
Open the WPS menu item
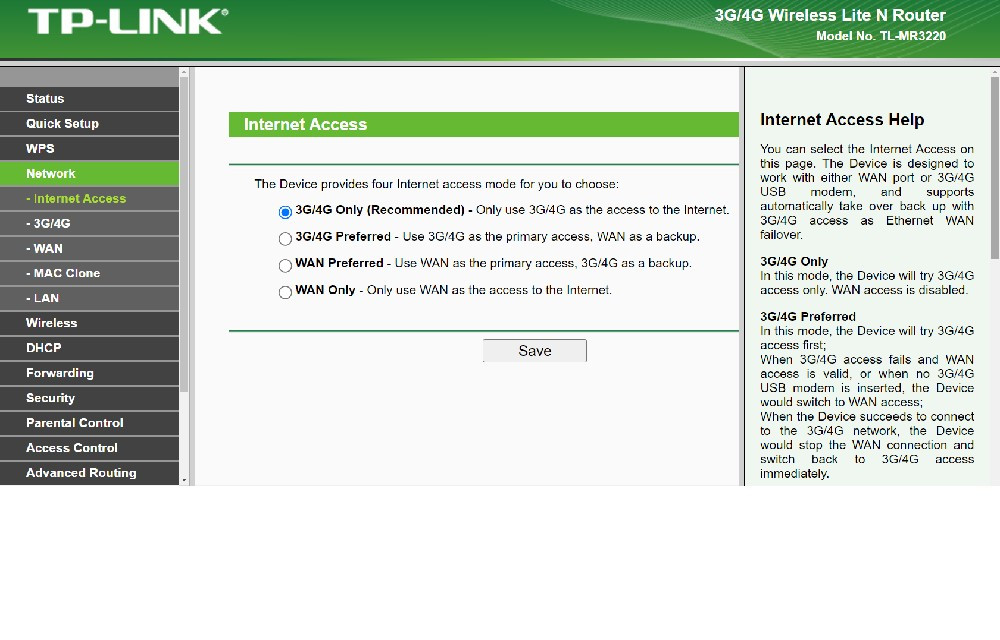[40, 149]
